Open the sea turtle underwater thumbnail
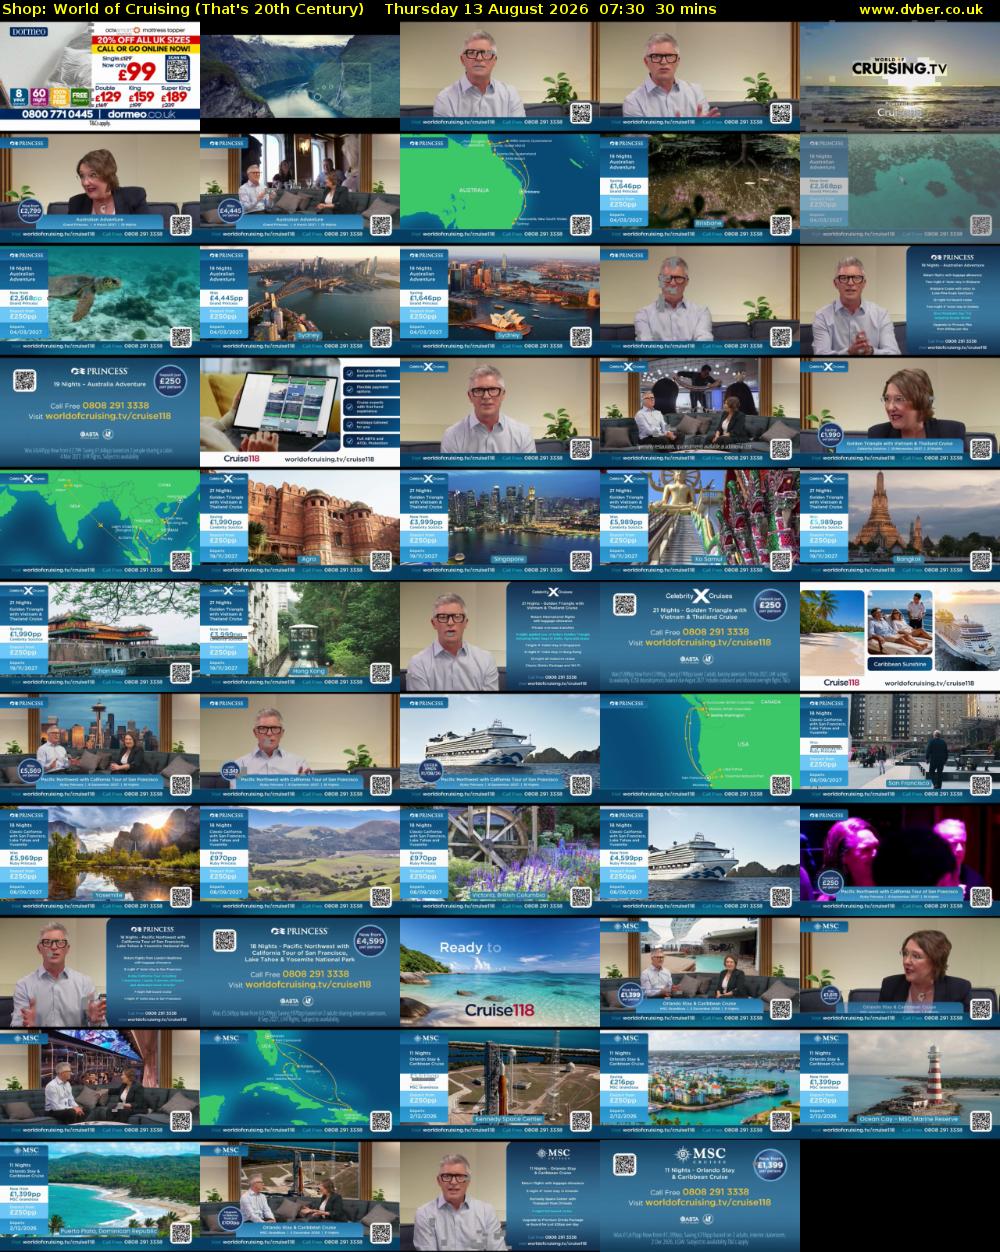 (100, 300)
